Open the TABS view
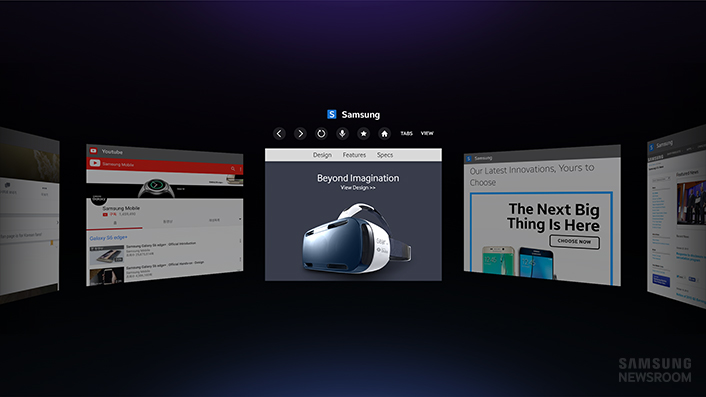 click(407, 133)
